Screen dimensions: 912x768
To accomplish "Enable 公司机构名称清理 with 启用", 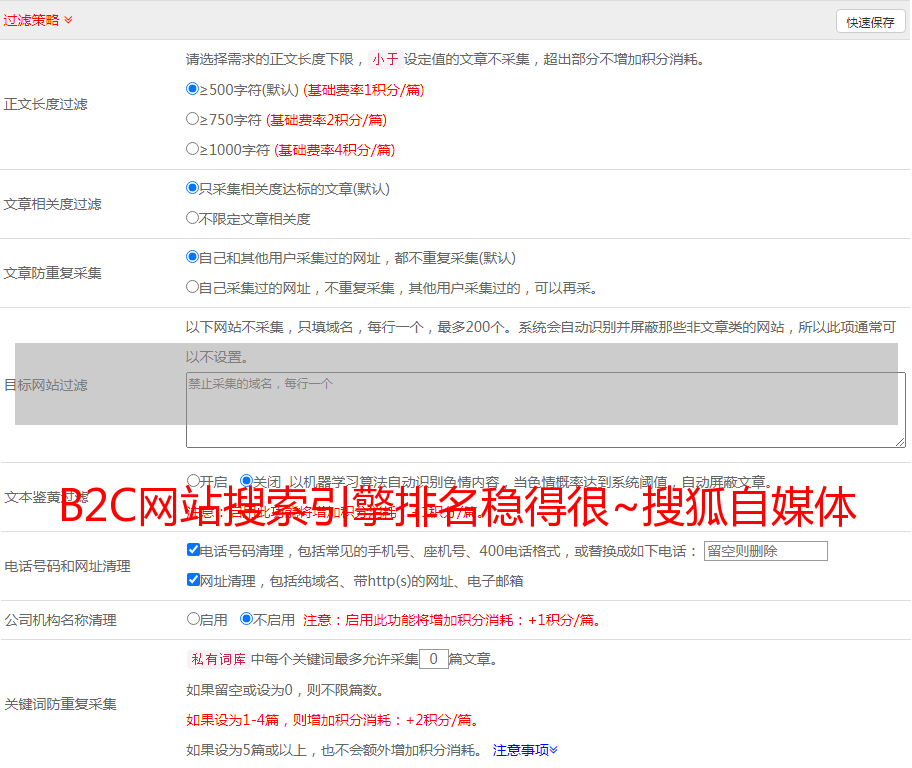I will point(193,619).
